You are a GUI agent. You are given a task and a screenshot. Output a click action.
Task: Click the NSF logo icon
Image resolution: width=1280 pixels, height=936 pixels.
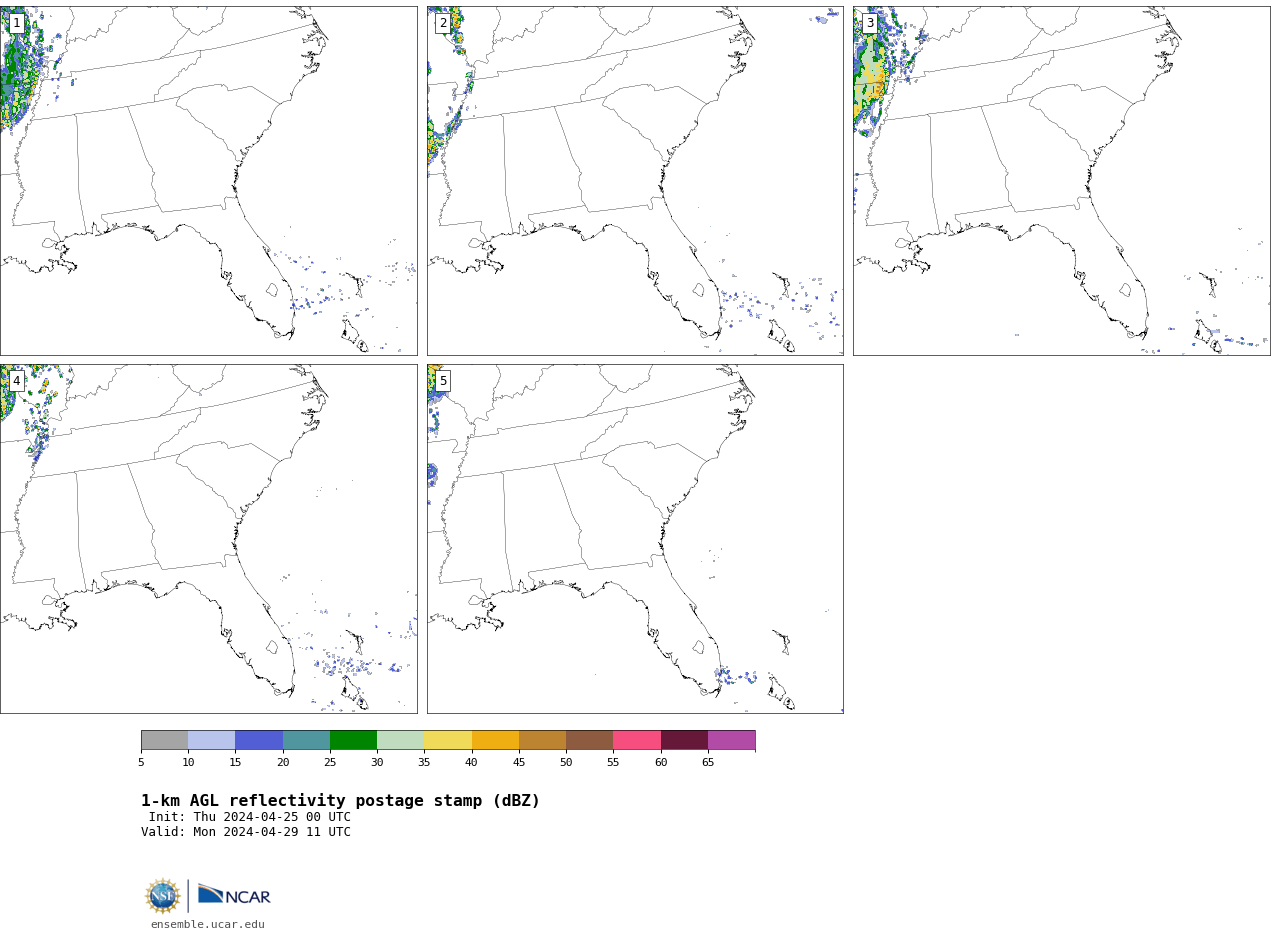[163, 896]
